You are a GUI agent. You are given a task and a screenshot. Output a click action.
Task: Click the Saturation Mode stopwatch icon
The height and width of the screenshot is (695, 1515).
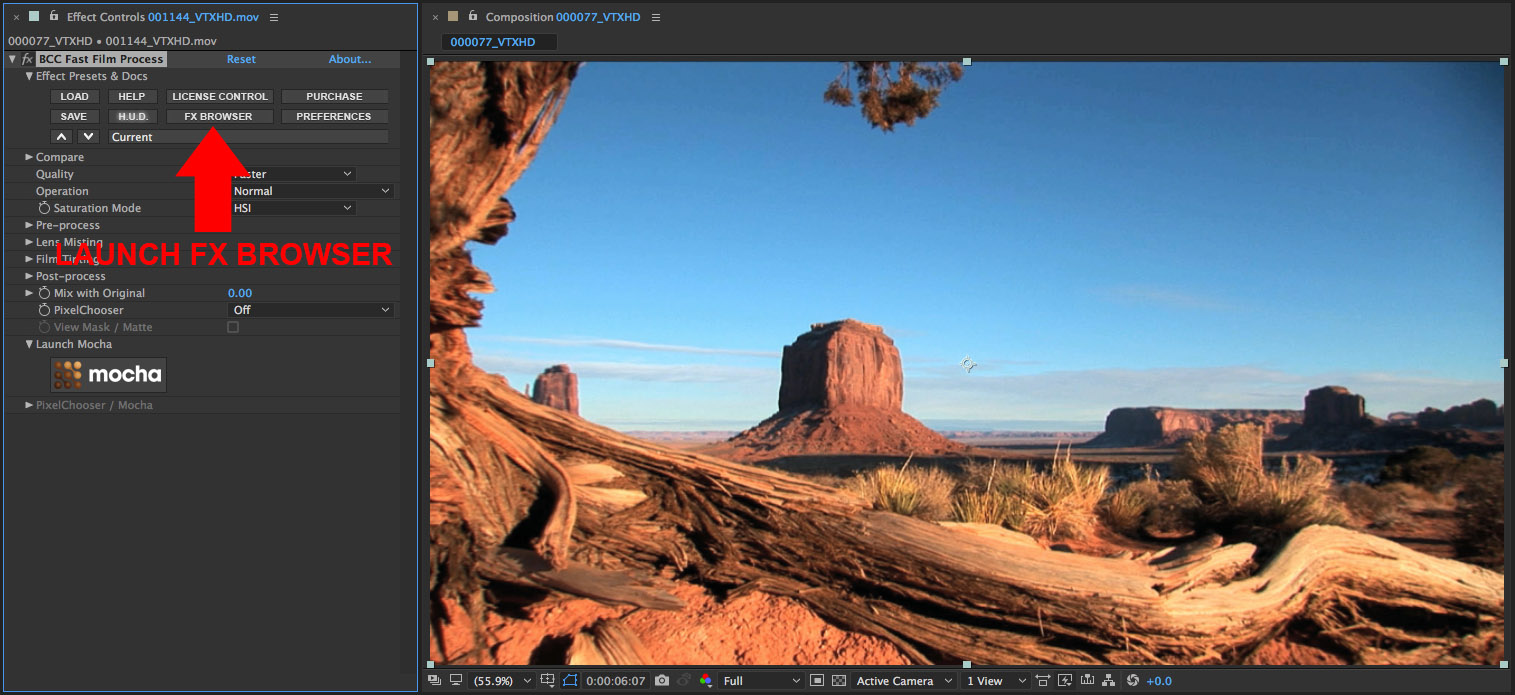(44, 208)
